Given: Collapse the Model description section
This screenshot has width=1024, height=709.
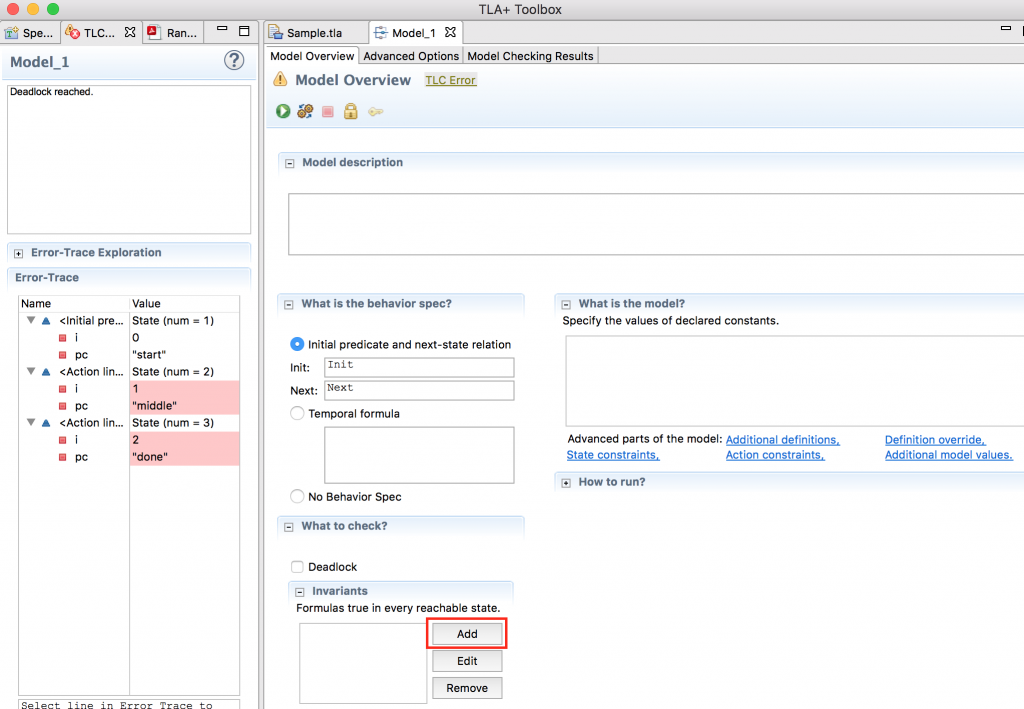Looking at the screenshot, I should point(289,163).
